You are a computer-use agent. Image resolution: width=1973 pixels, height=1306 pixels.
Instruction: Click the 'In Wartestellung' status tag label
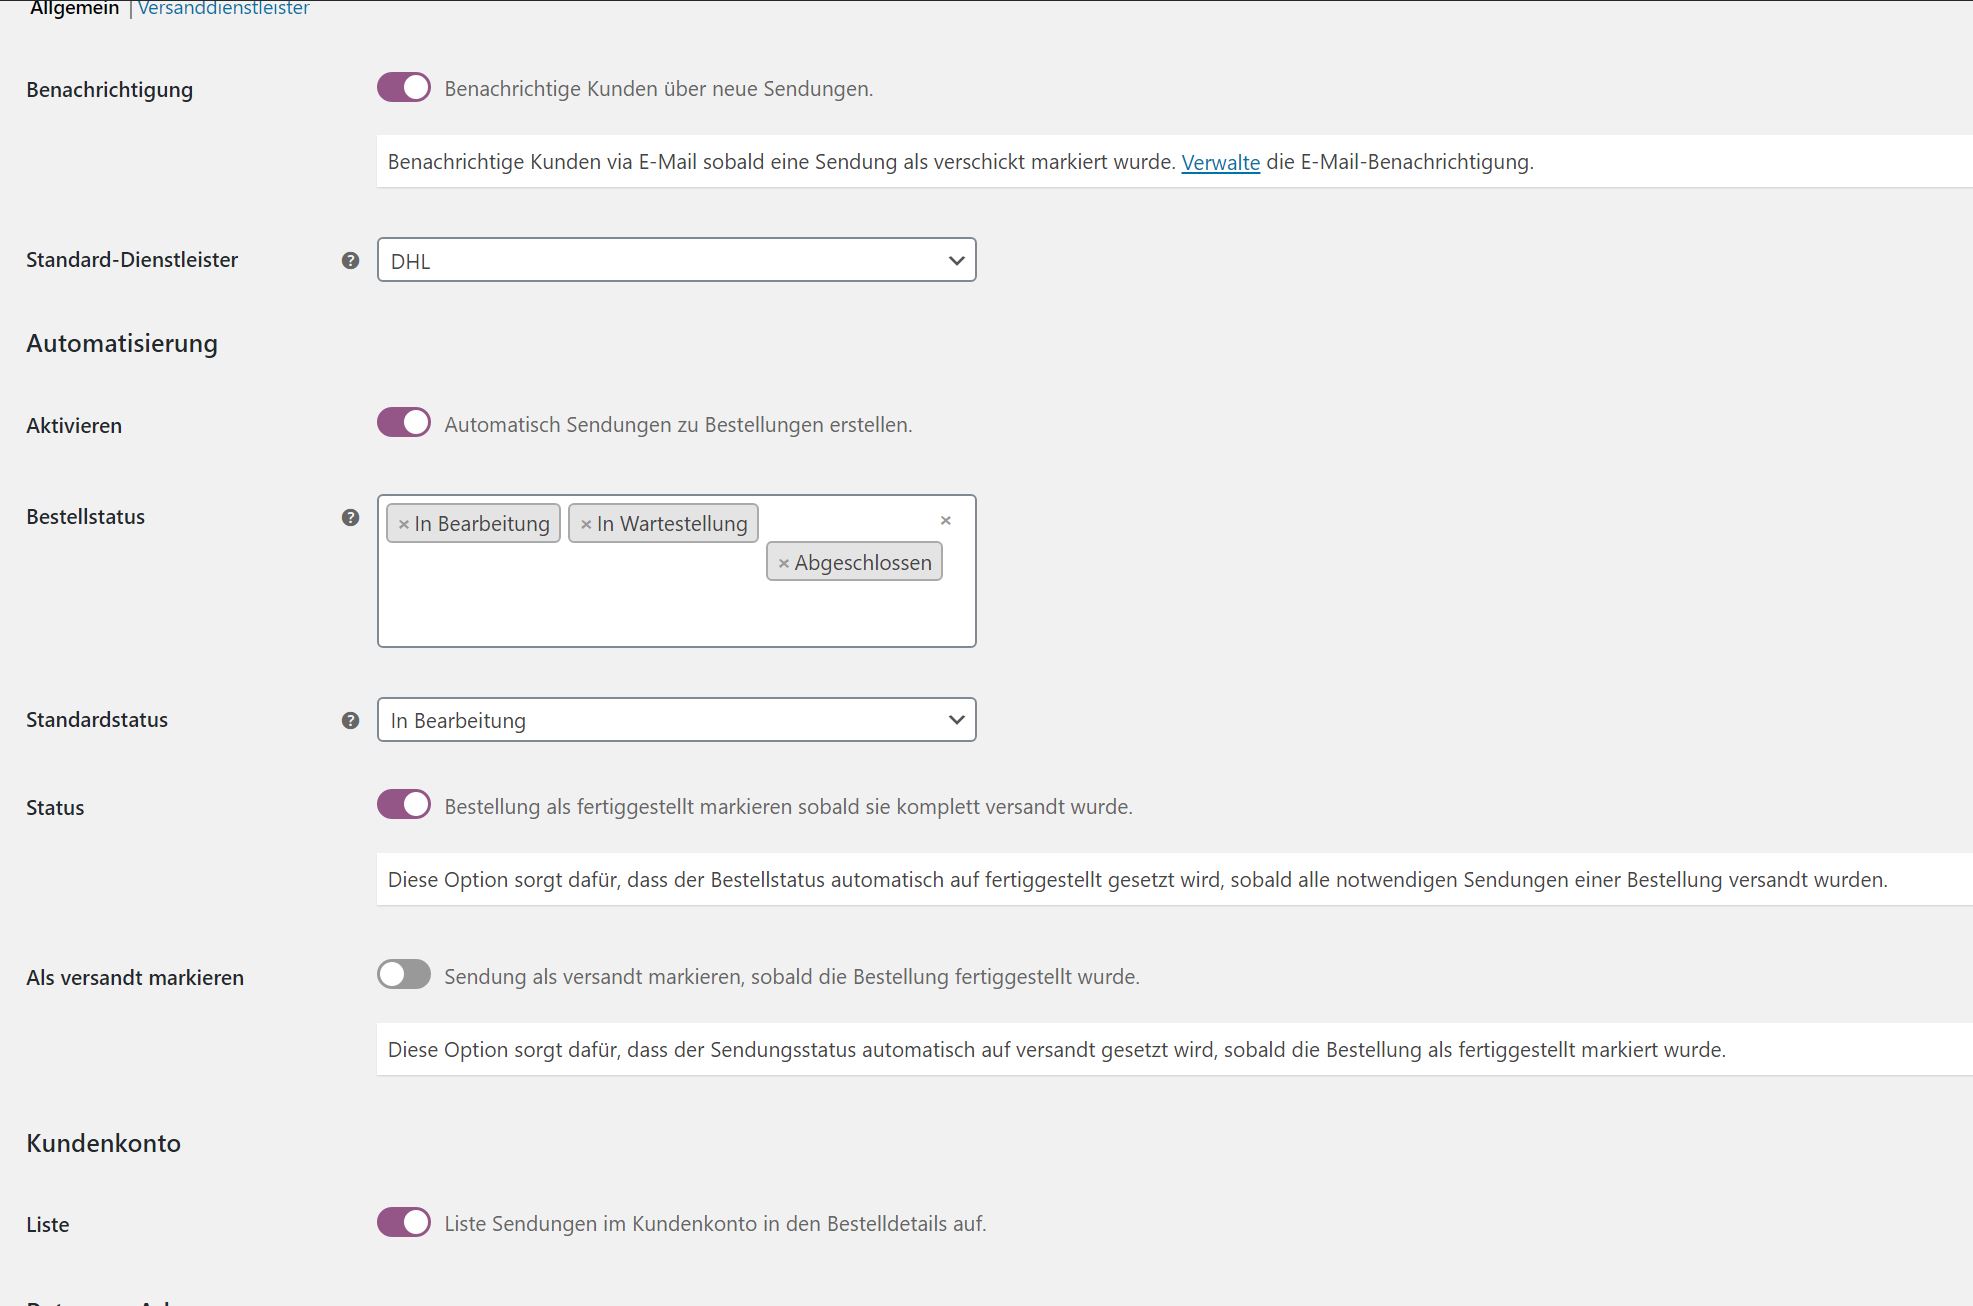[x=672, y=524]
